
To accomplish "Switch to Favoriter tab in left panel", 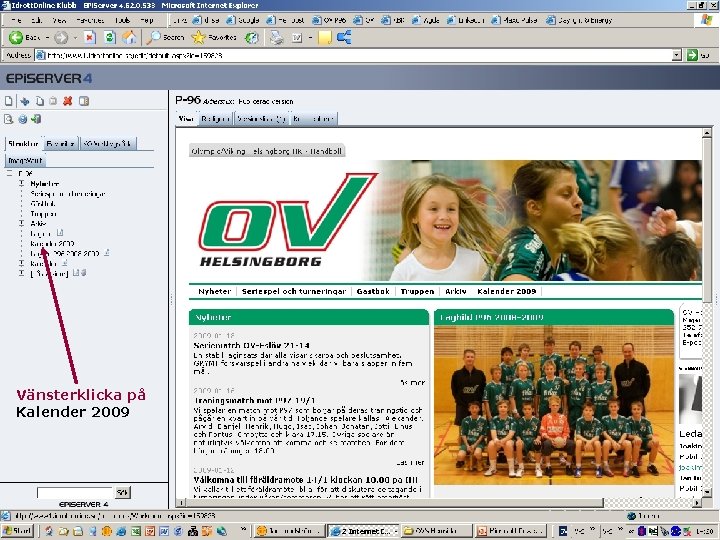I will click(61, 144).
